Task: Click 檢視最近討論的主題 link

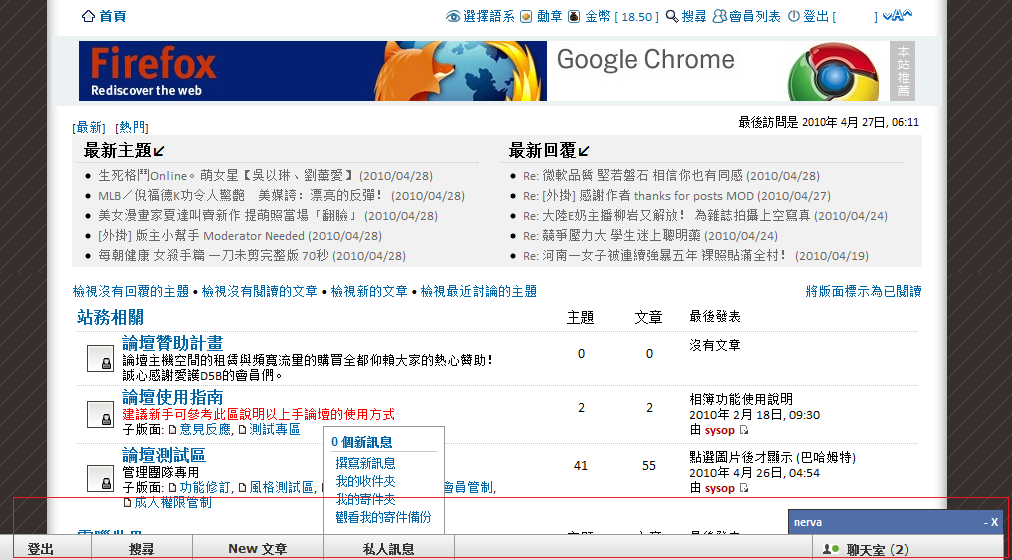Action: pyautogui.click(x=479, y=292)
